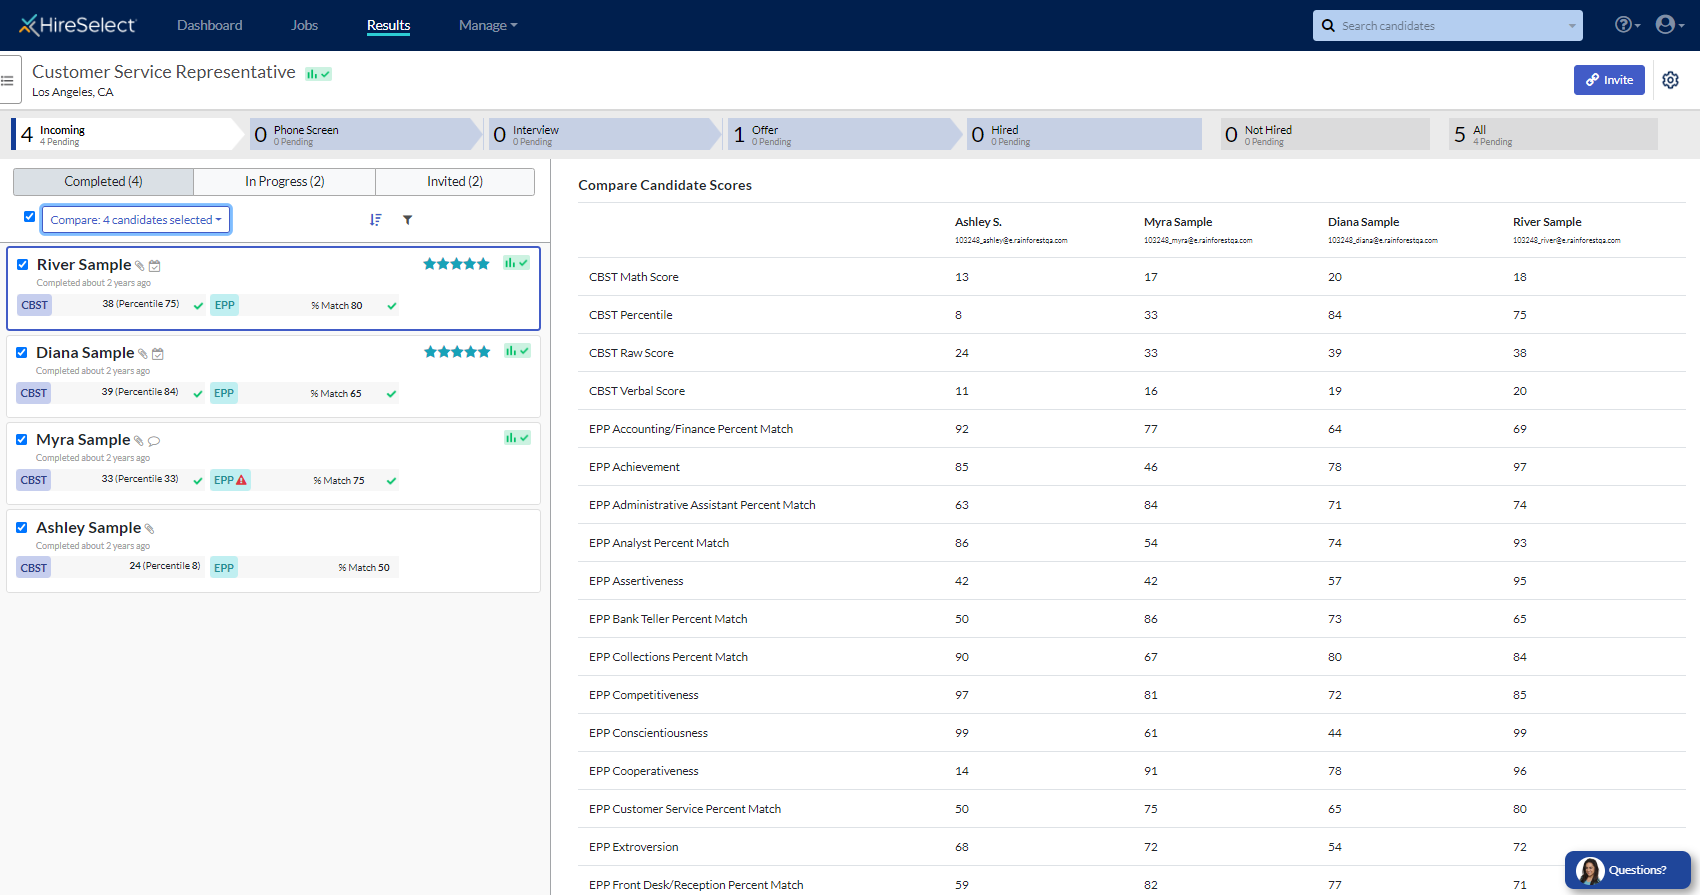Screen dimensions: 1700x895
Task: Toggle the select-all candidates checkbox
Action: [29, 217]
